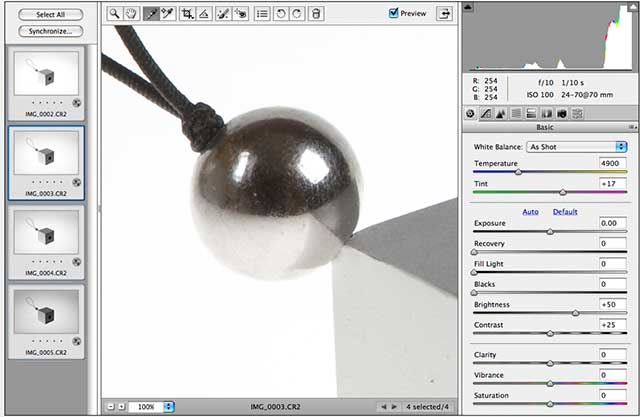Click the Fill Light value field
Image resolution: width=640 pixels, height=417 pixels.
coord(613,264)
